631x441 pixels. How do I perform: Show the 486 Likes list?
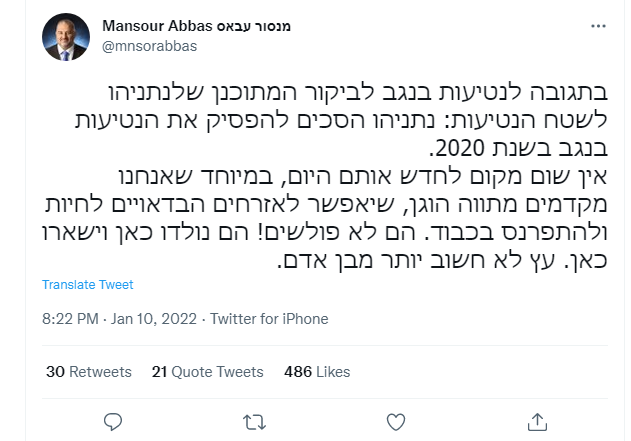pyautogui.click(x=317, y=371)
